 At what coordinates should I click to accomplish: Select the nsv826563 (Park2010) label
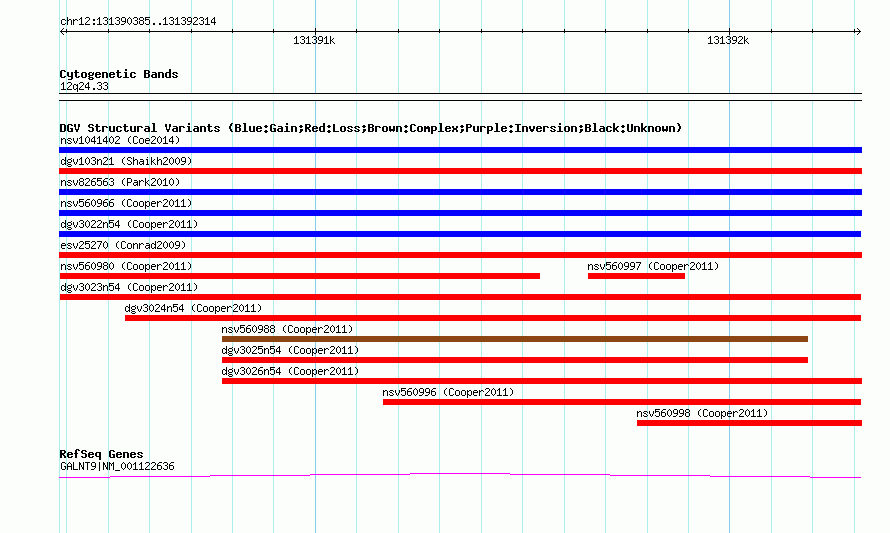point(120,182)
